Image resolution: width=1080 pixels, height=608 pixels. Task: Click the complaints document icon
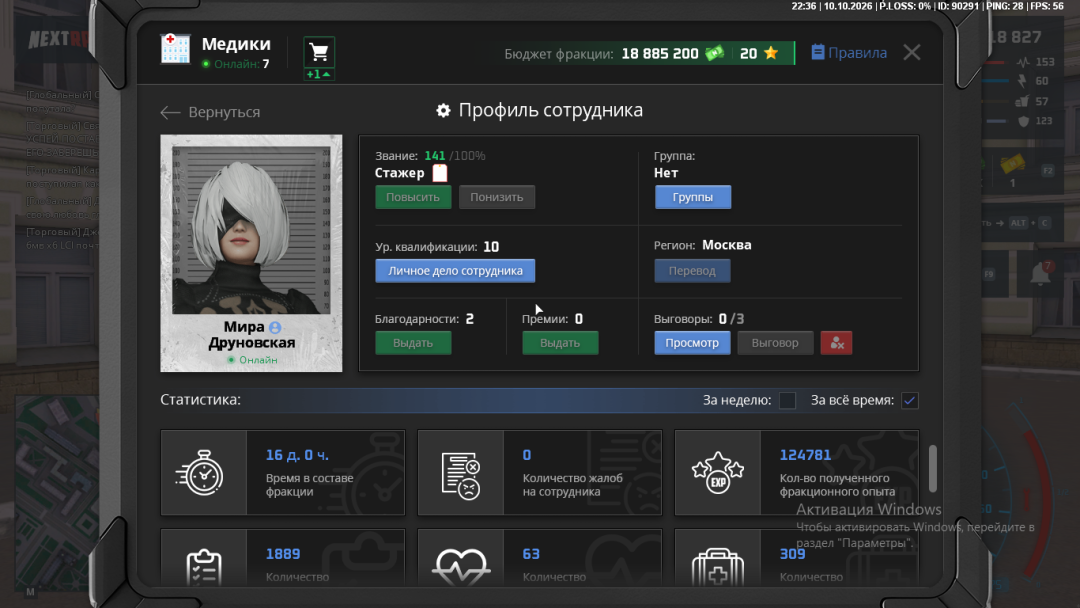pos(460,475)
